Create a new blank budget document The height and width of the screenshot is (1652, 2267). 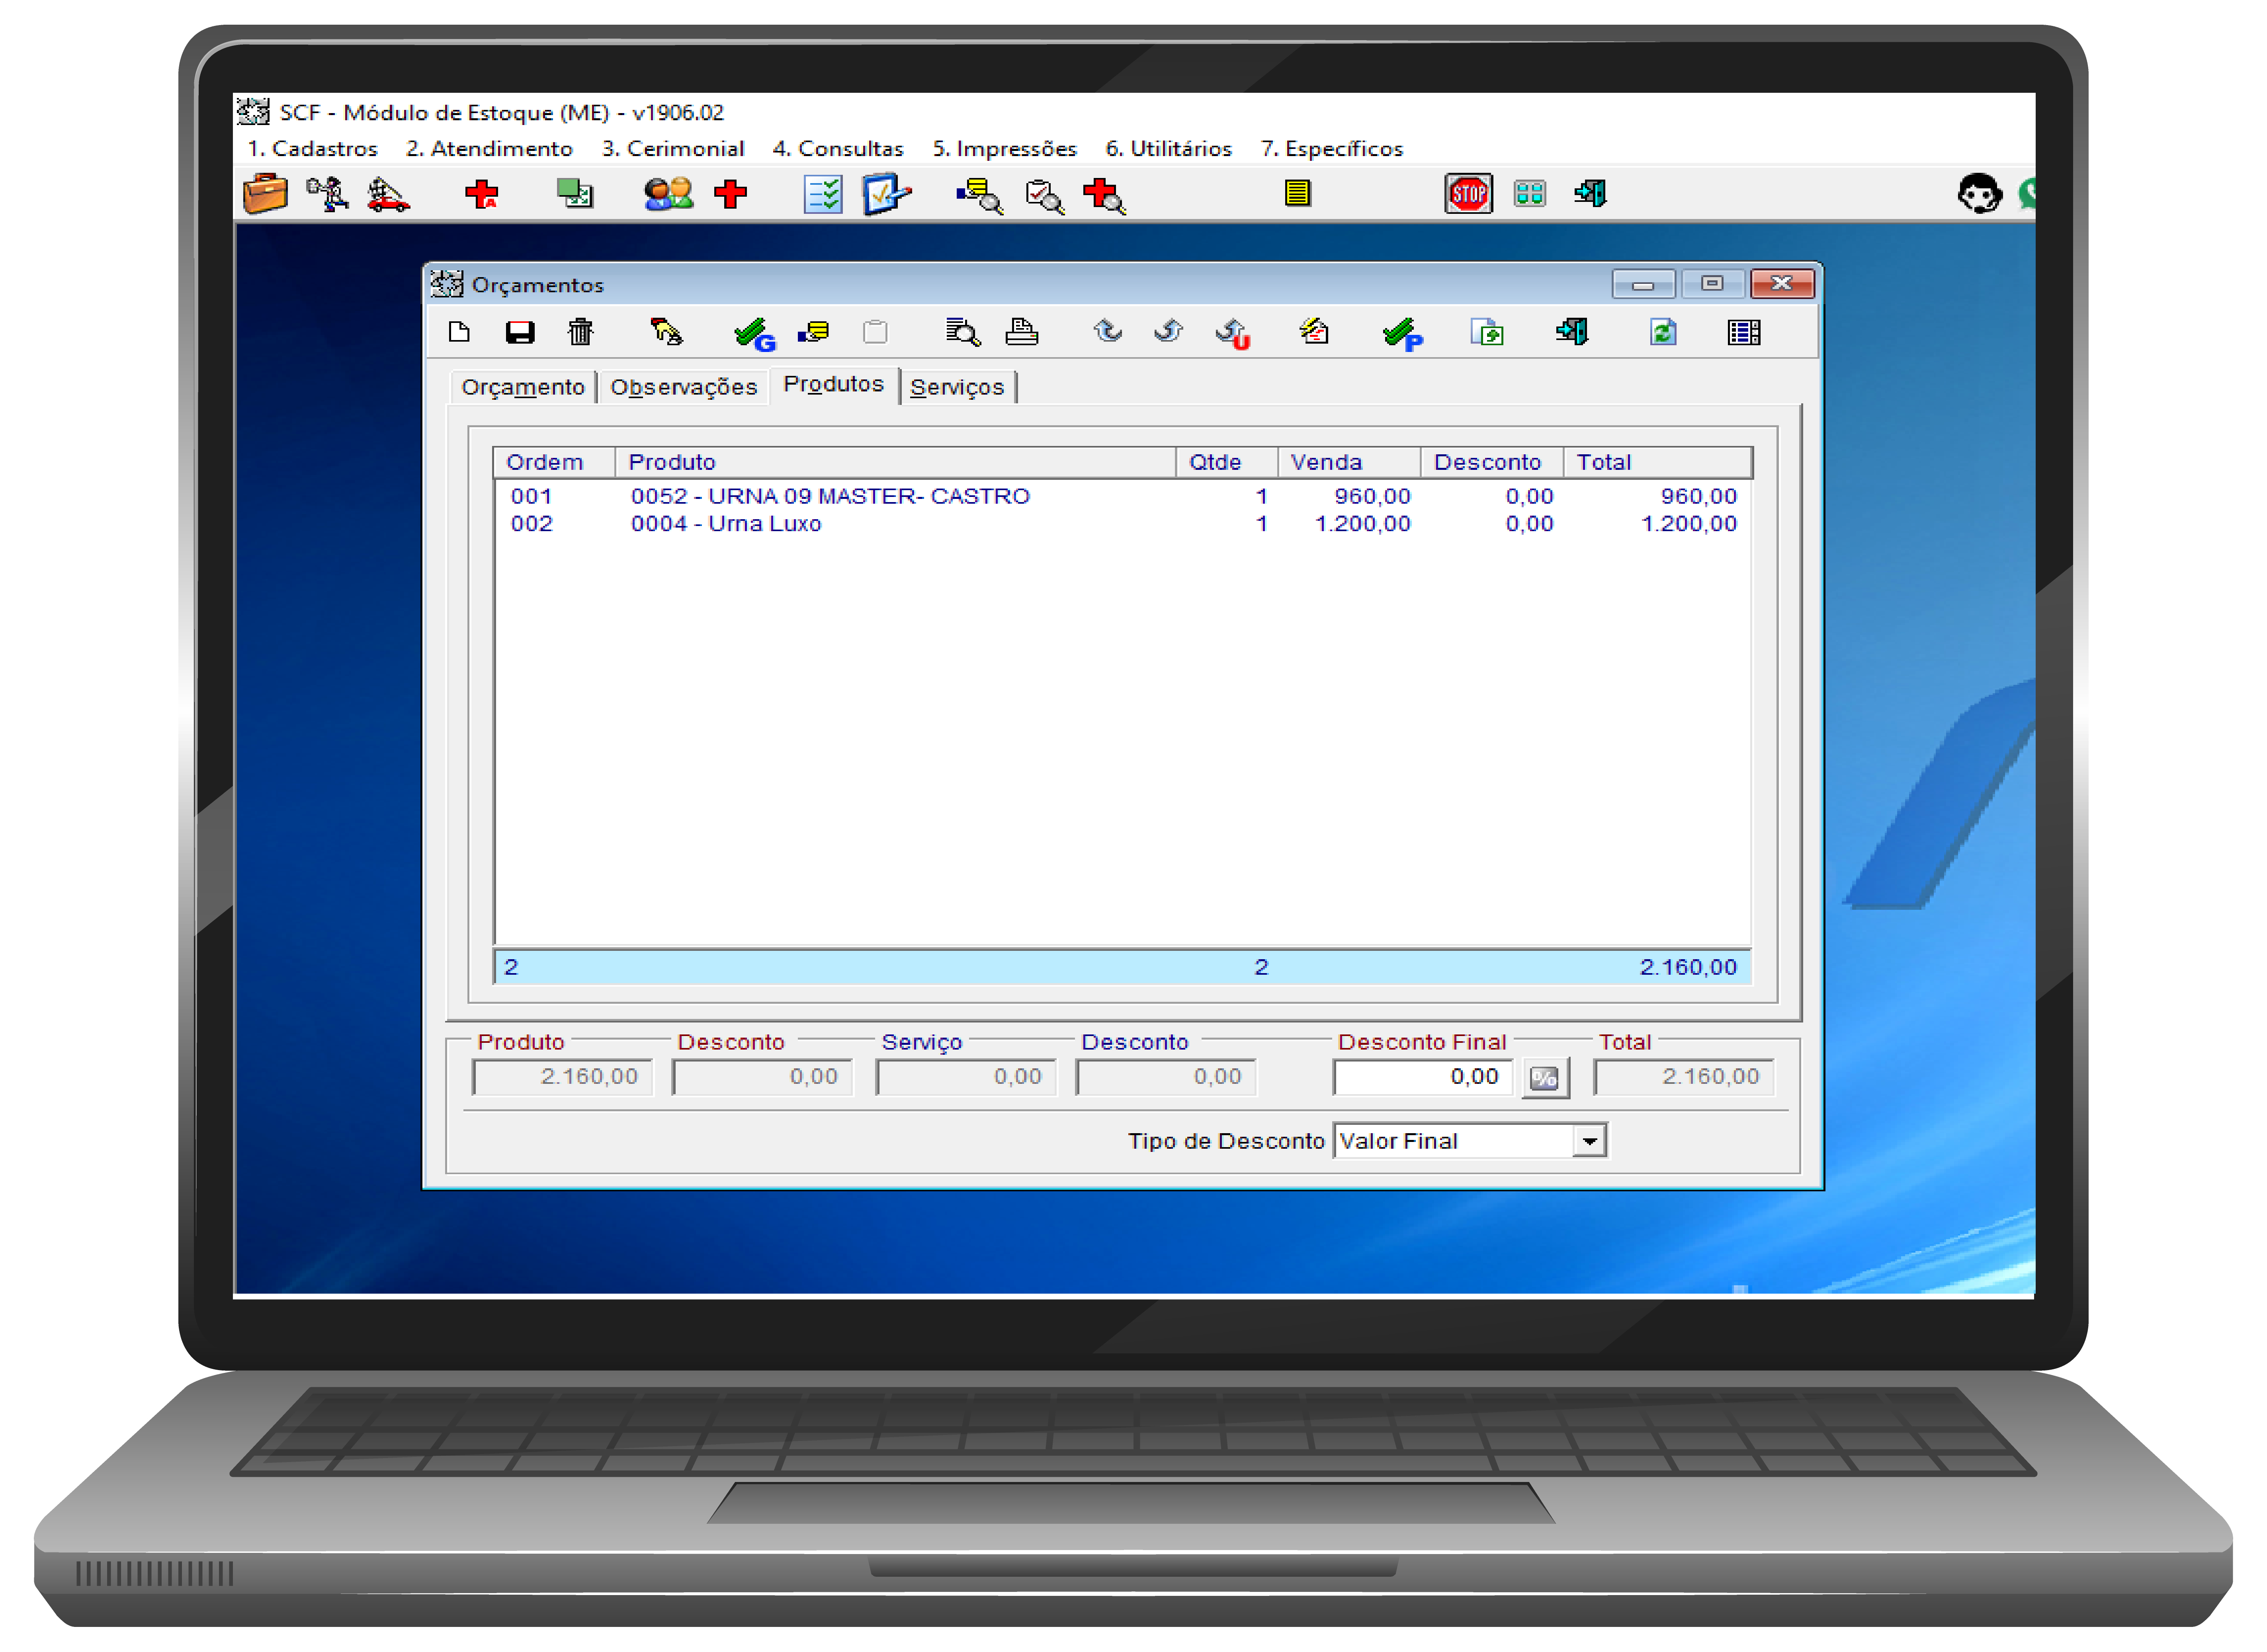click(x=459, y=332)
